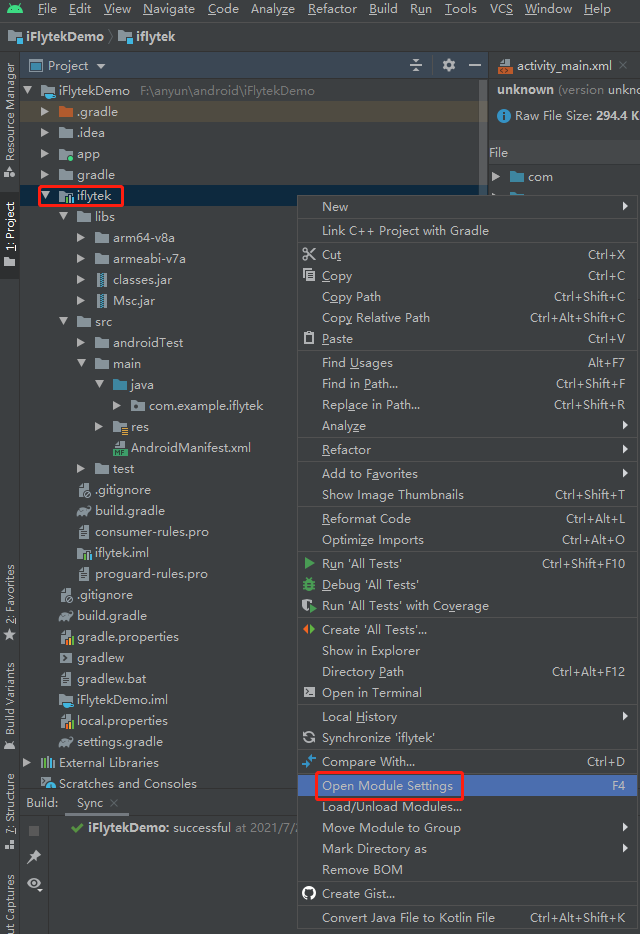Expand the com.example.iflytek package
The width and height of the screenshot is (640, 934).
tap(117, 406)
